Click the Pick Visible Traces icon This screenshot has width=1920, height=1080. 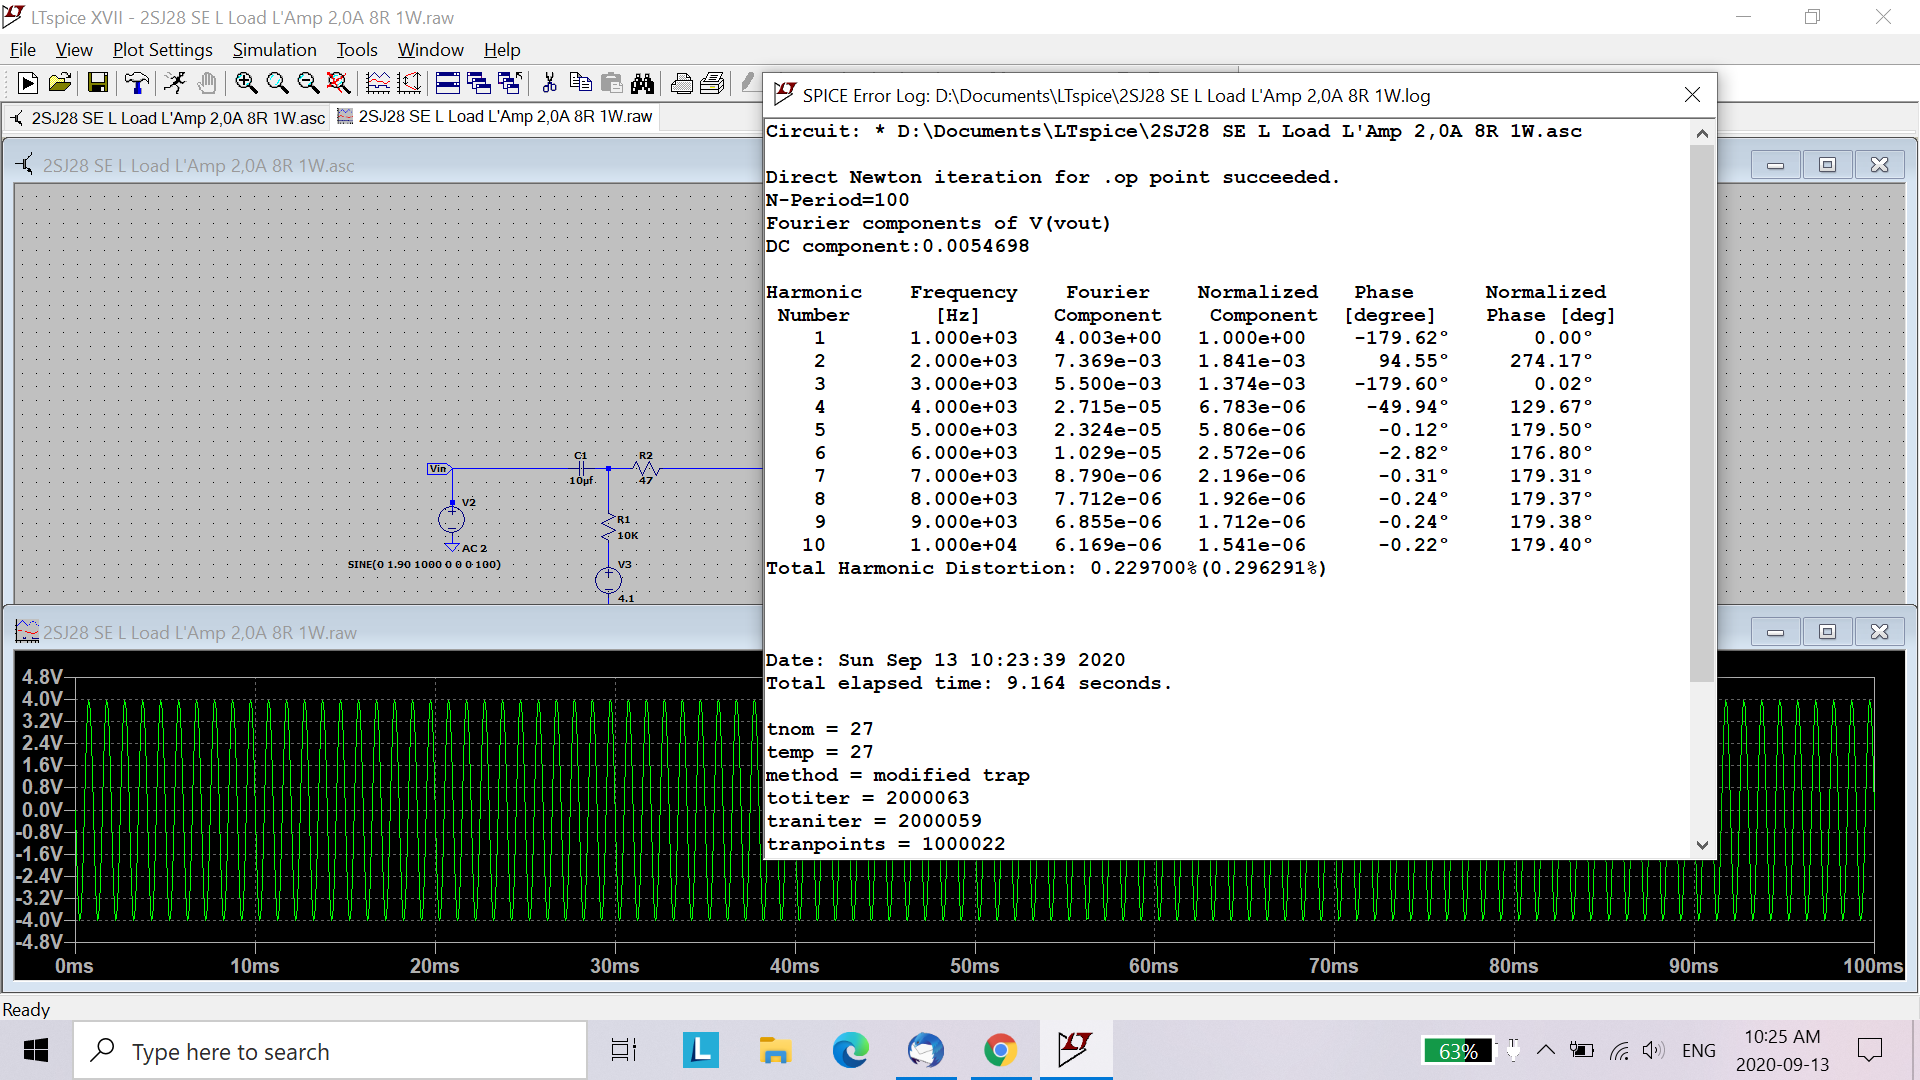[378, 83]
